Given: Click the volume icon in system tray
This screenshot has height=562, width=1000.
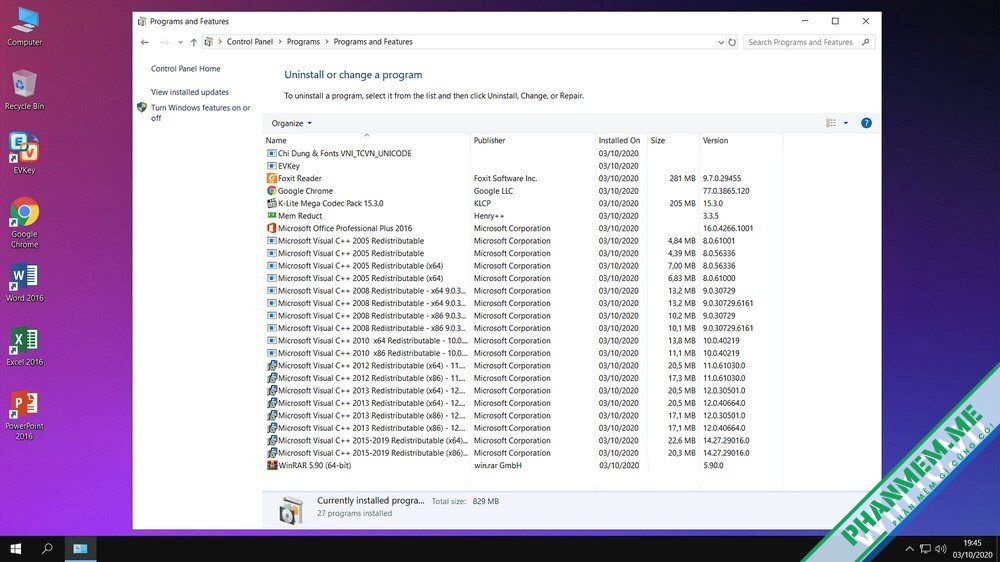Looking at the screenshot, I should [x=941, y=549].
